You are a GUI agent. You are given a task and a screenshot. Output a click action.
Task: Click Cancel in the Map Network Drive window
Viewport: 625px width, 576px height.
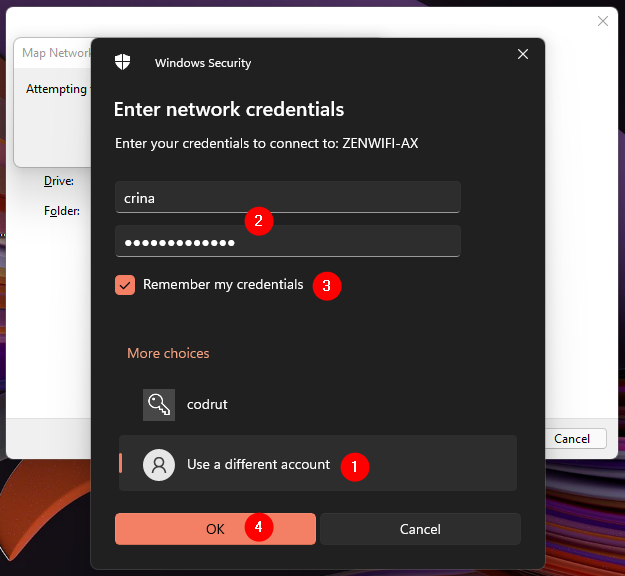click(x=575, y=438)
